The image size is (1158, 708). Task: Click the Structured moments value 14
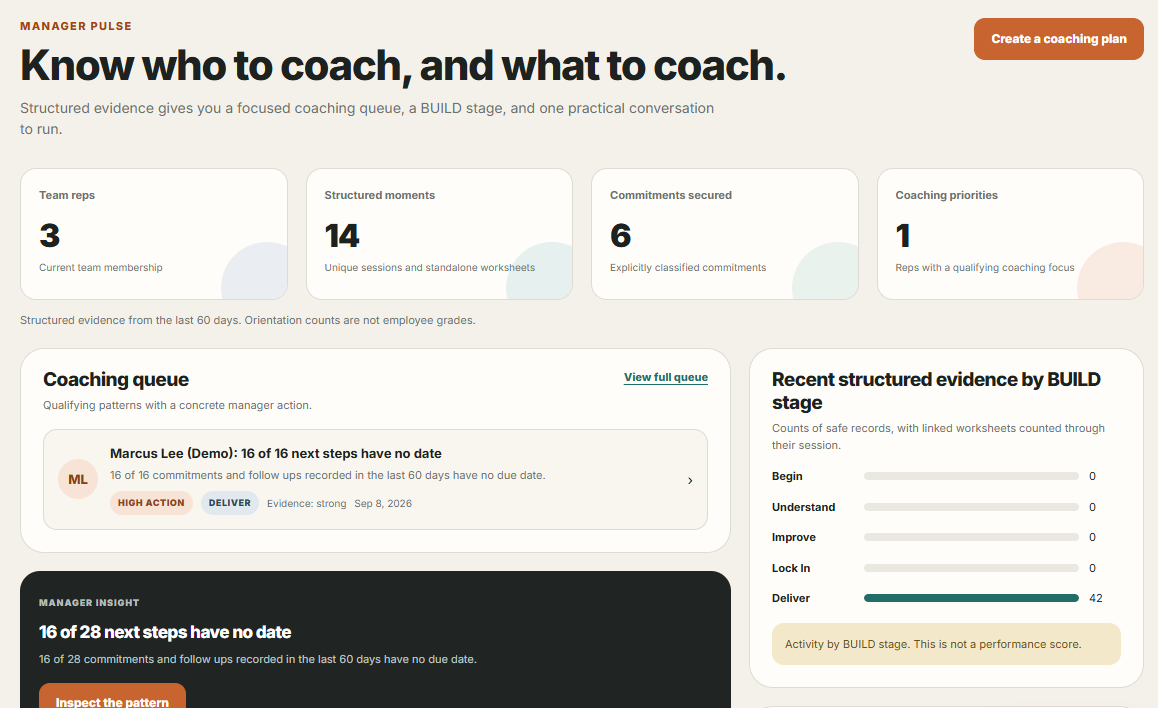point(342,236)
